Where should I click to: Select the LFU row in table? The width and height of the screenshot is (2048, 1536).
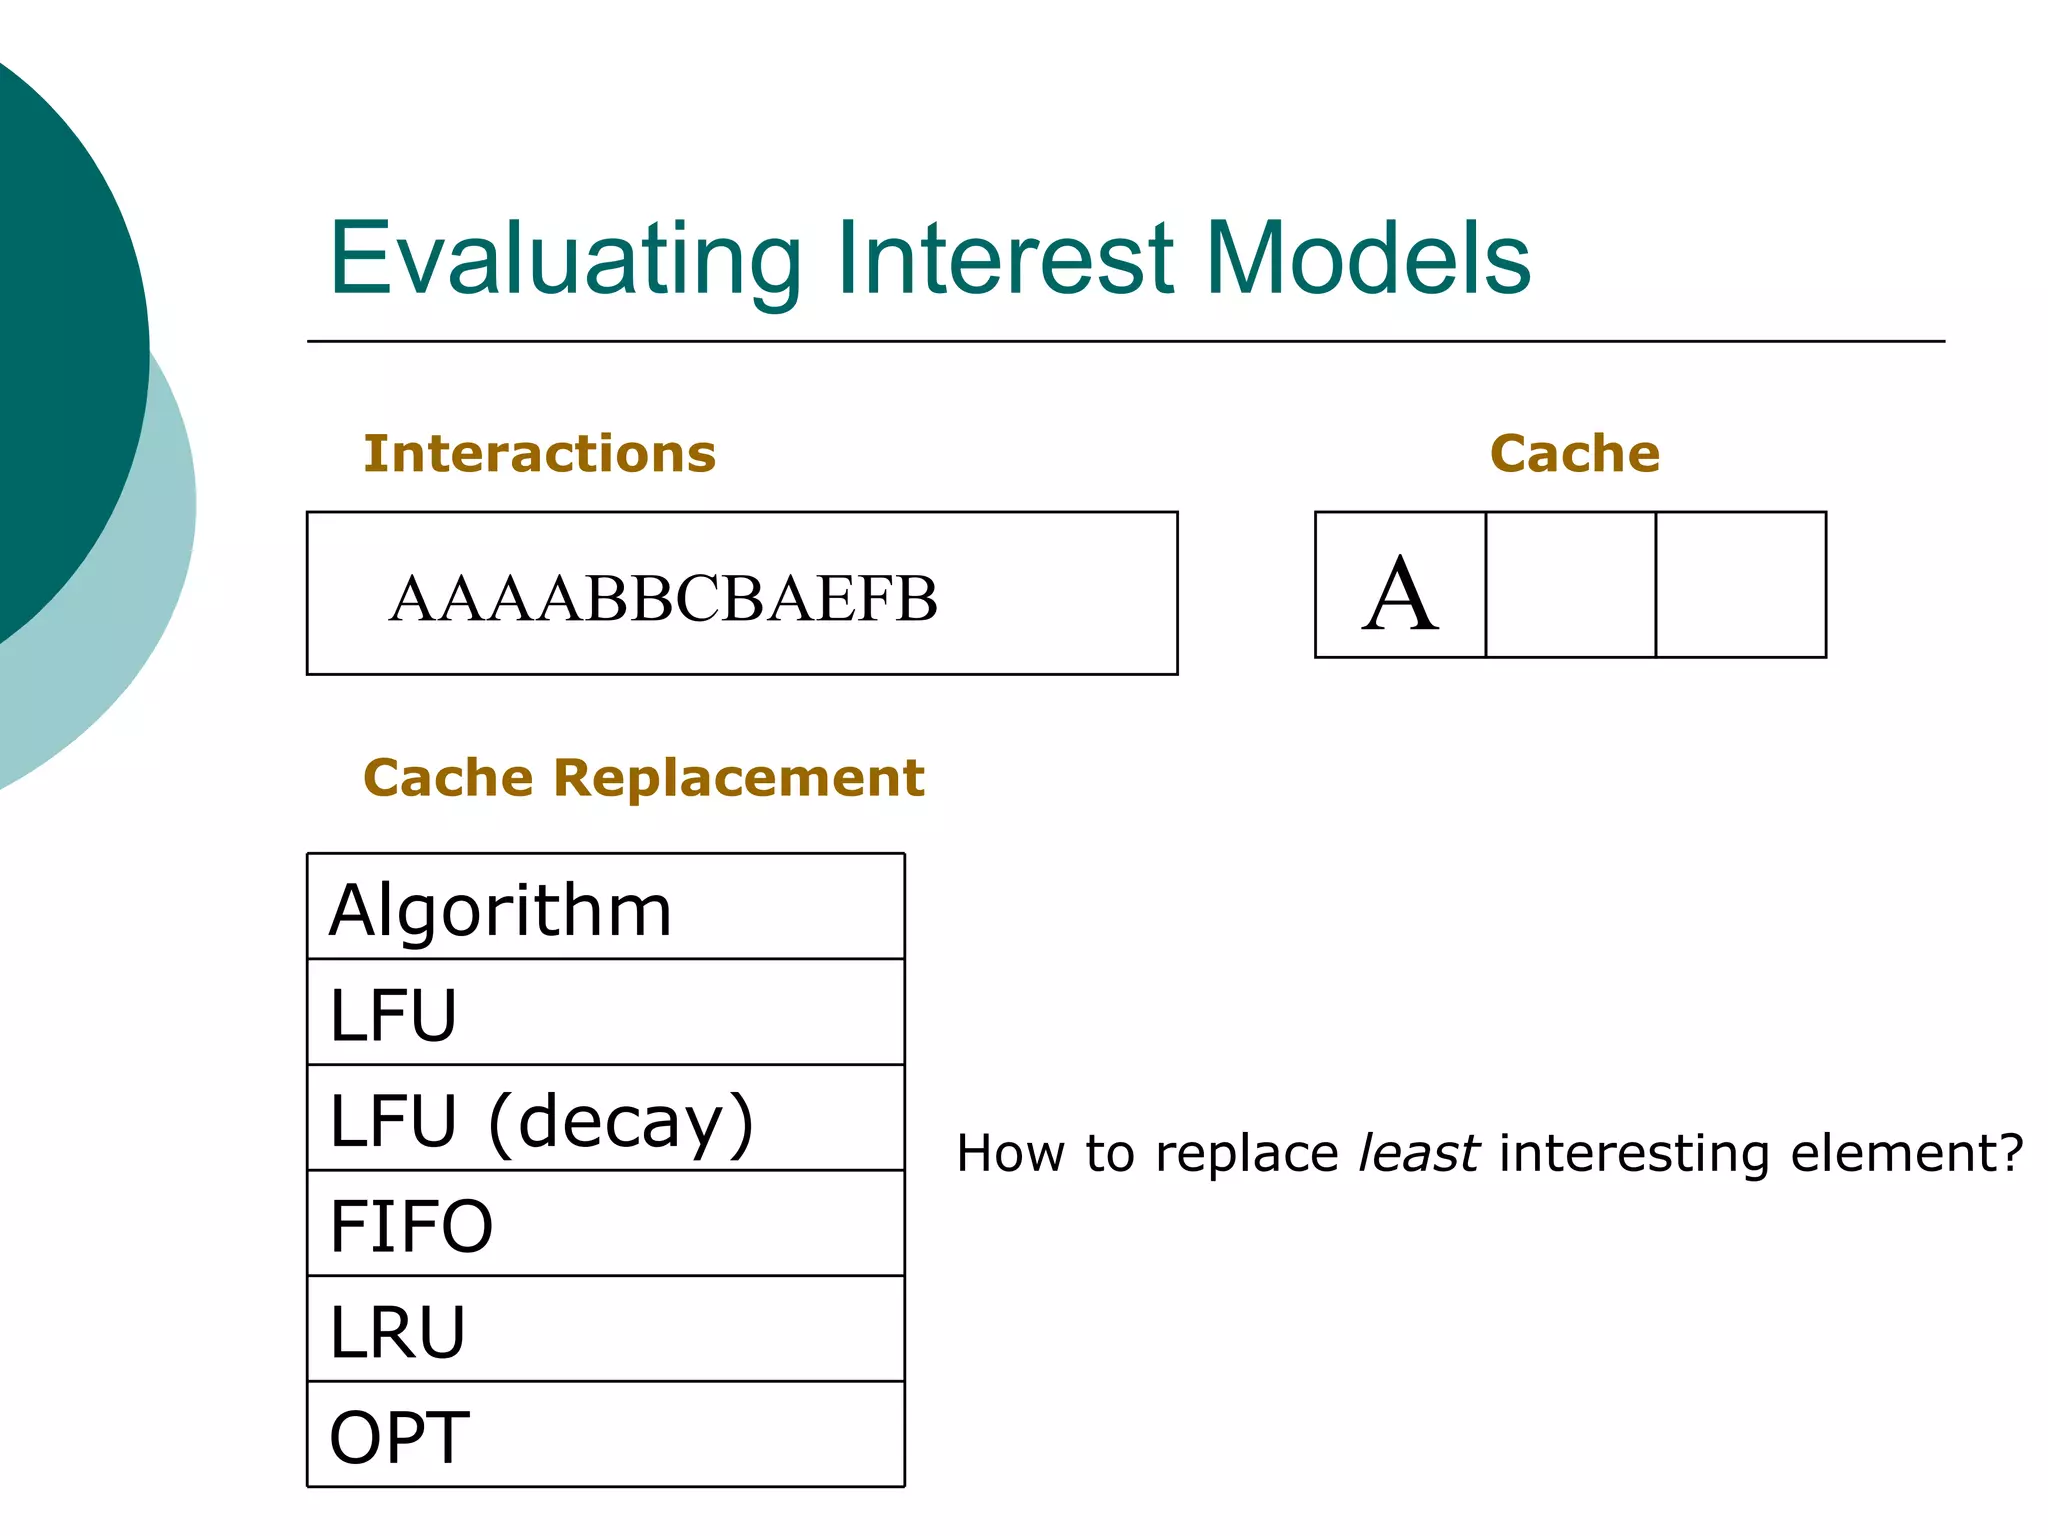pos(605,1013)
